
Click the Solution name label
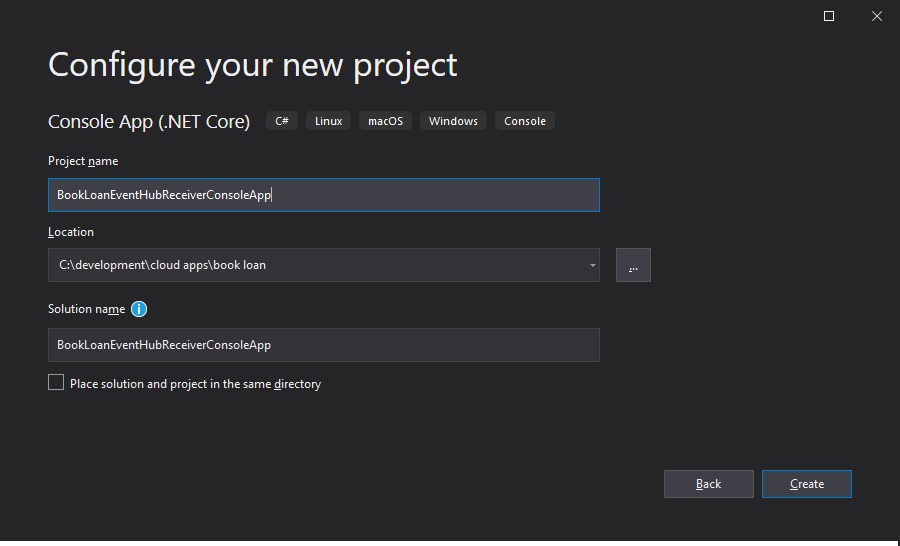[87, 309]
